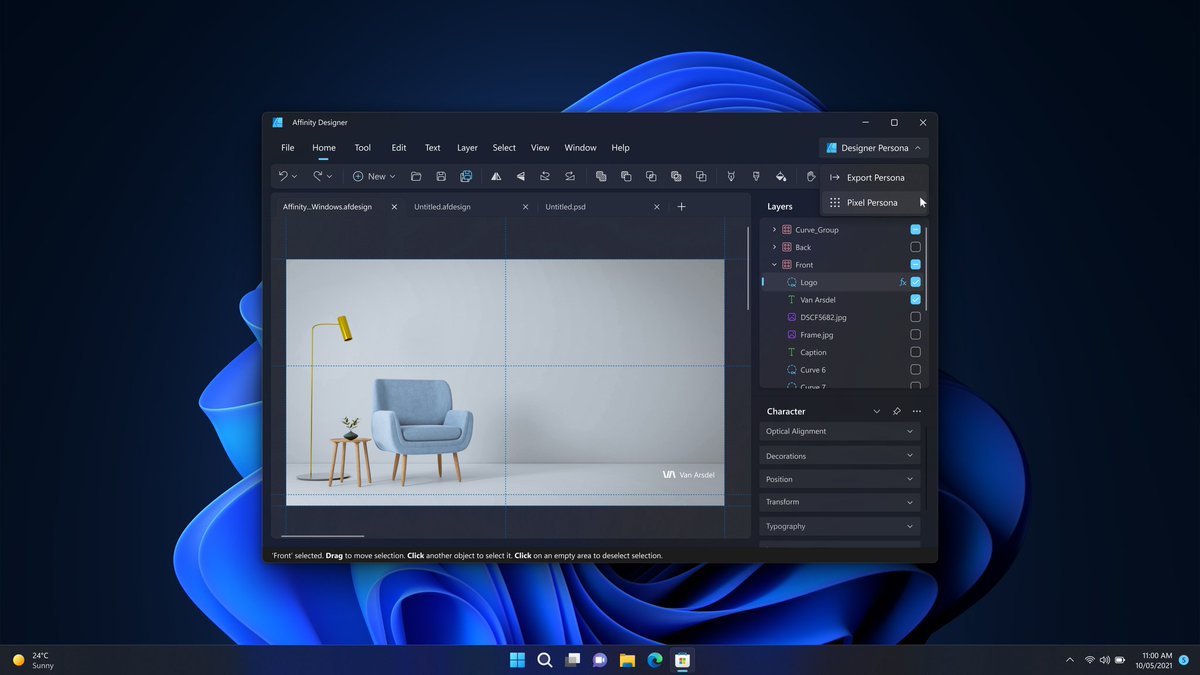
Task: Expand the Back layer group arrow
Action: point(774,247)
